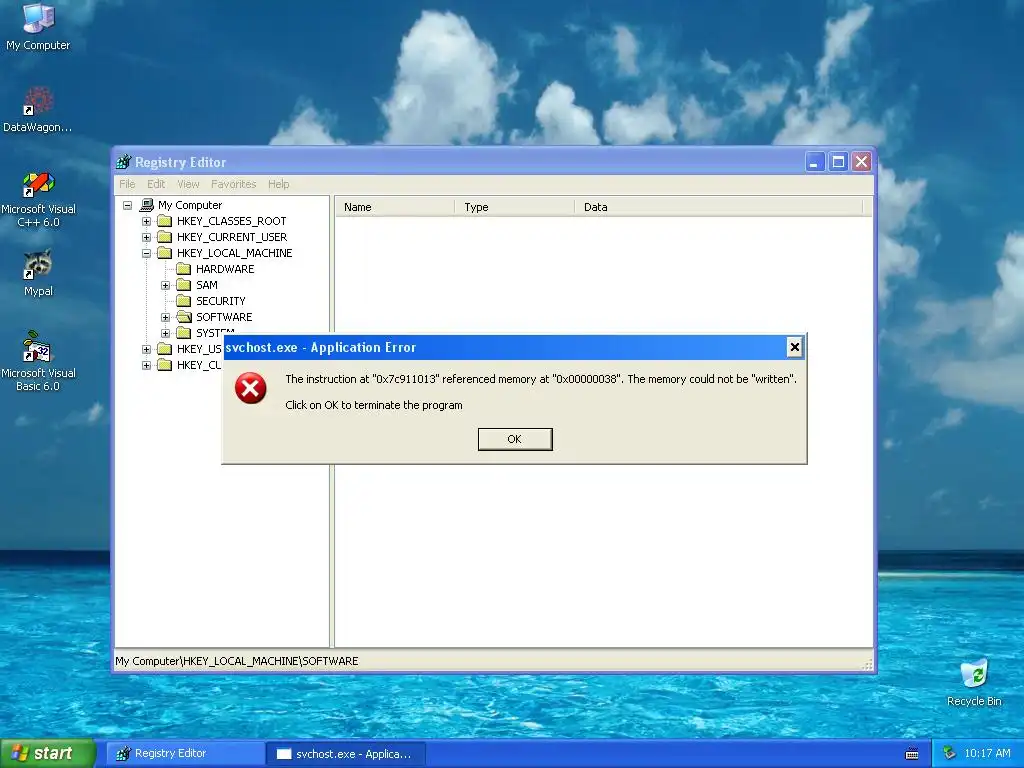The height and width of the screenshot is (768, 1024).
Task: Switch to svchost.exe taskbar button
Action: click(346, 754)
